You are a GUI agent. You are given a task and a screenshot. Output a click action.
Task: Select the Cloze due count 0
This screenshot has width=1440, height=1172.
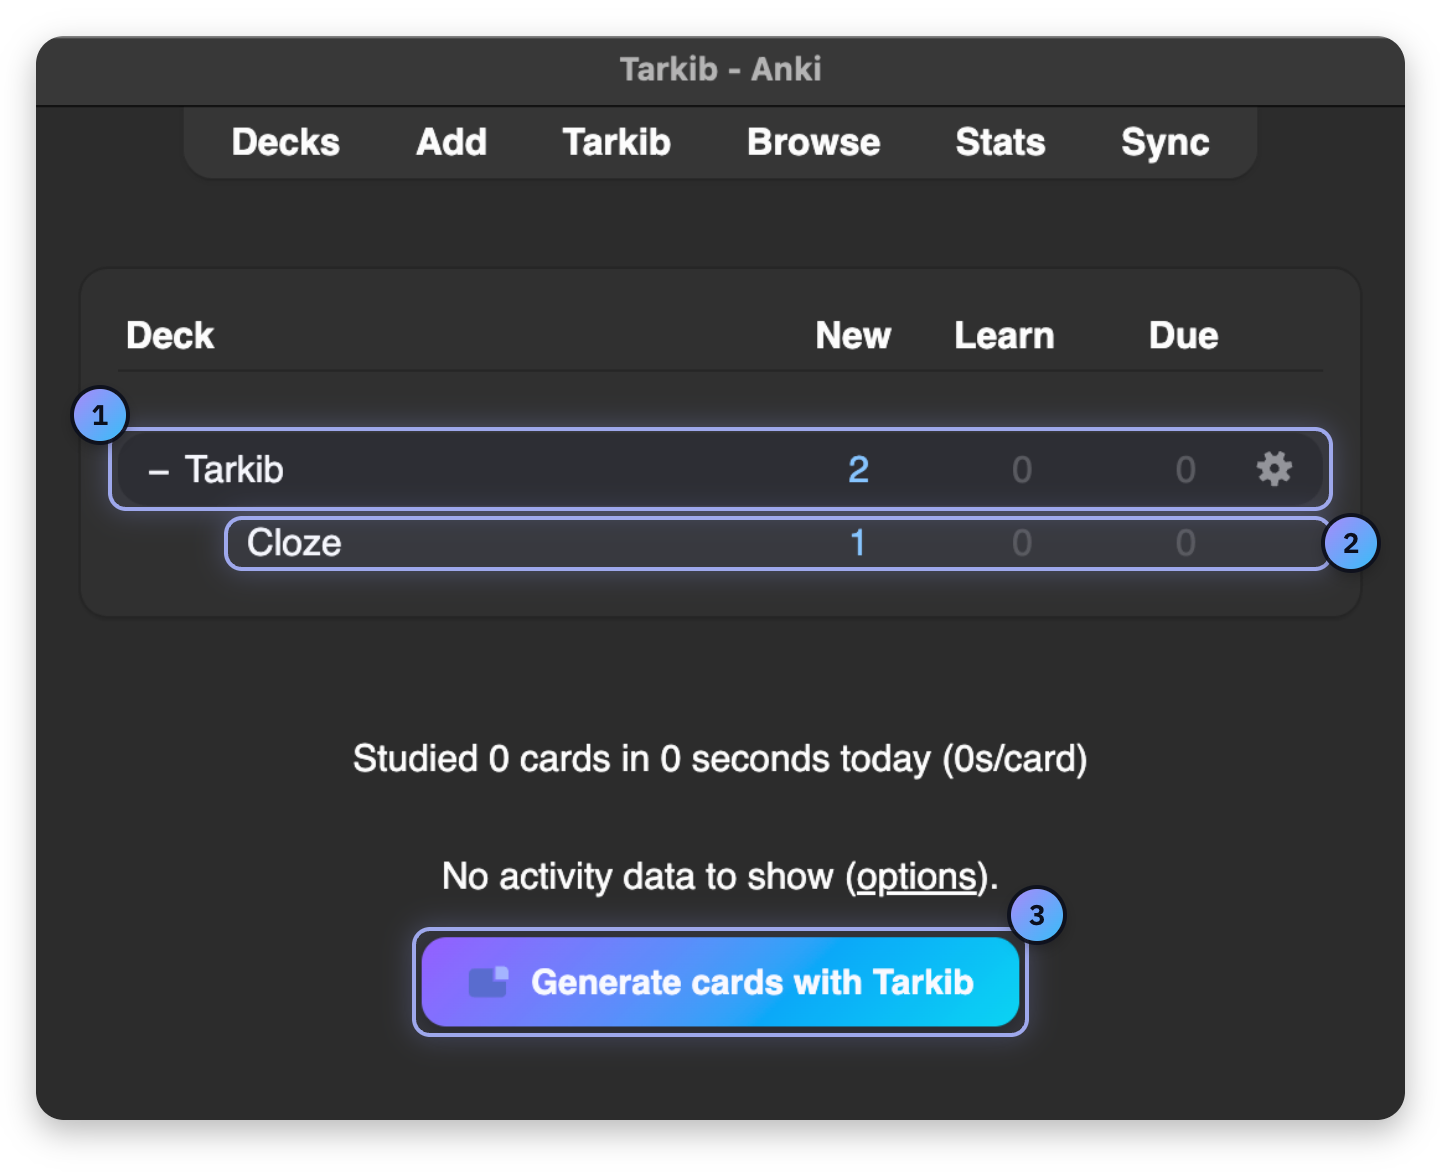pos(1185,543)
